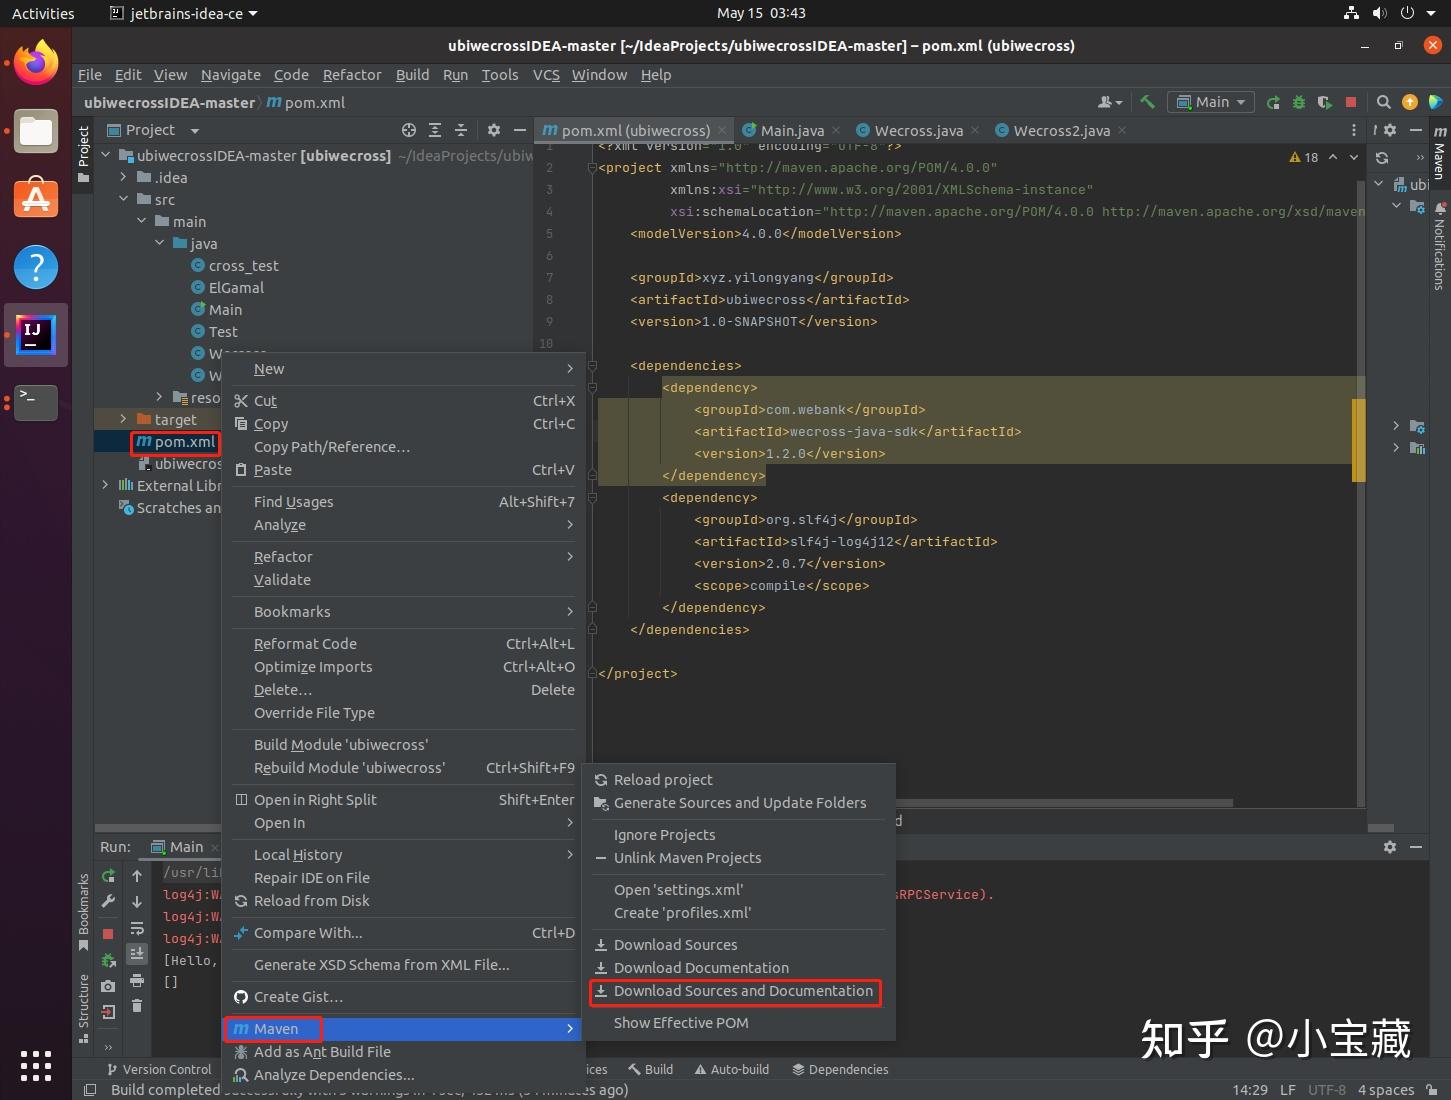Stop the running process with the red square icon
The width and height of the screenshot is (1451, 1100).
click(x=1353, y=102)
